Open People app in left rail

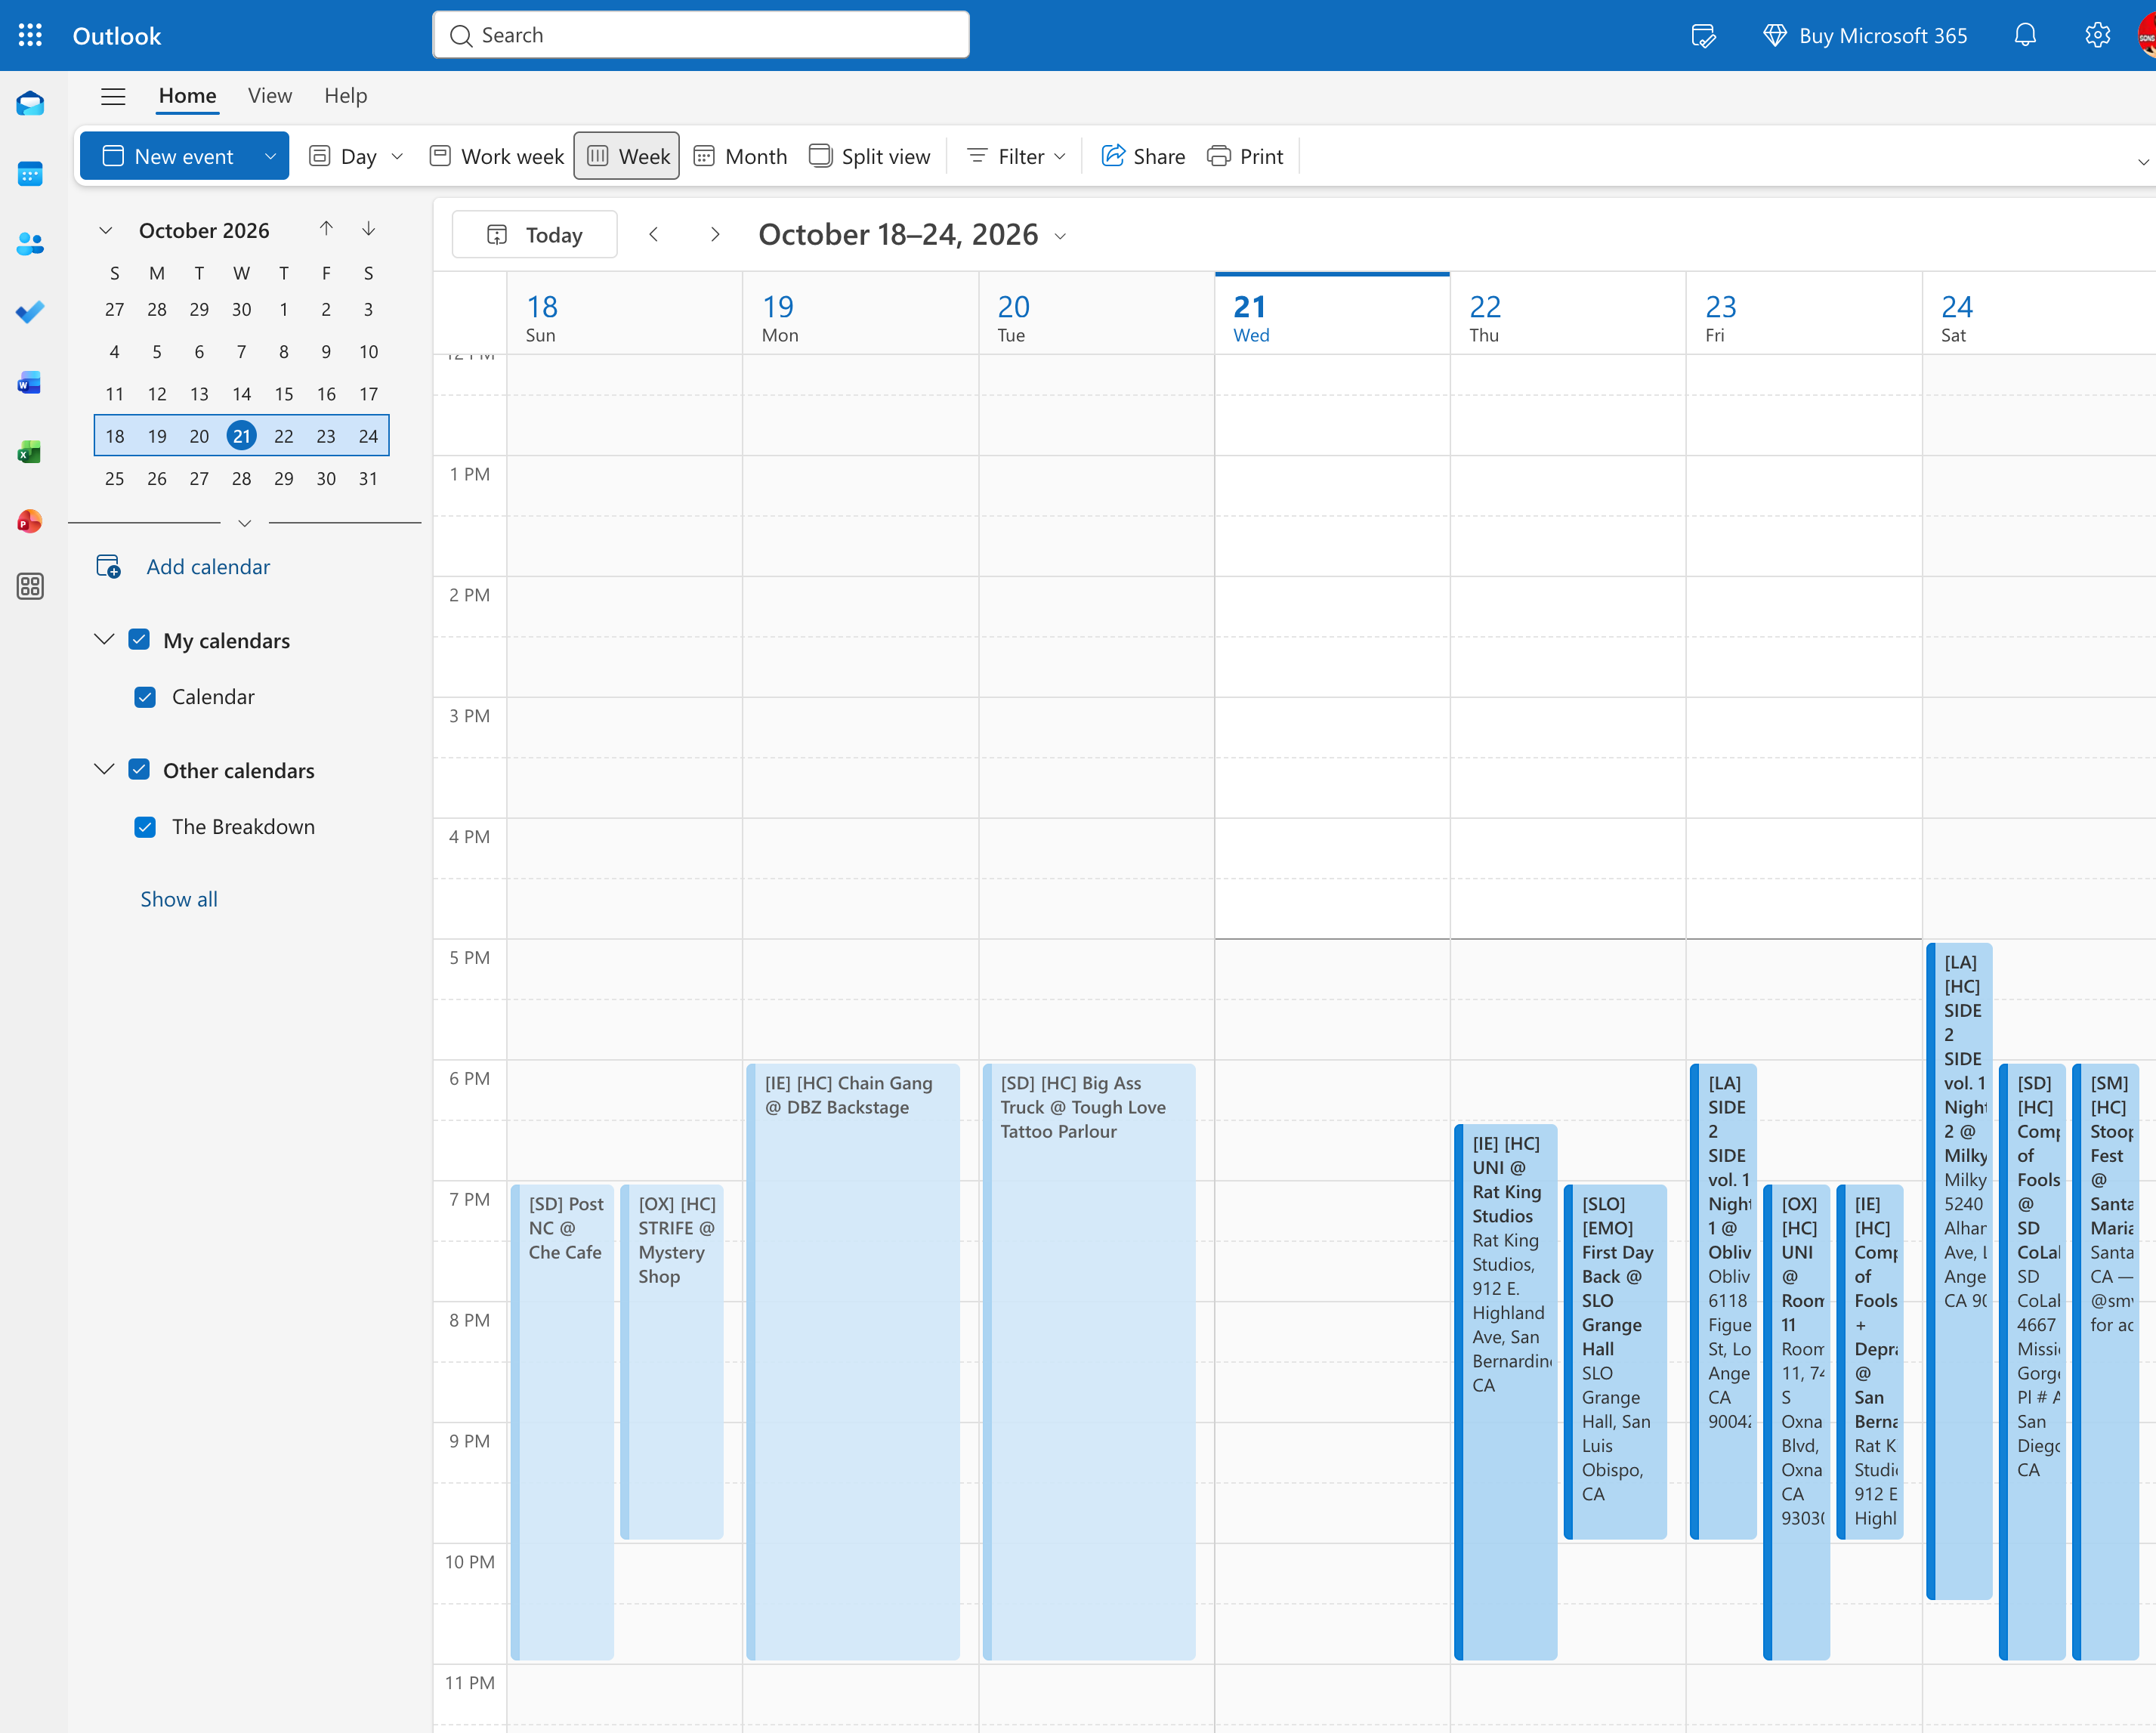pos(31,243)
